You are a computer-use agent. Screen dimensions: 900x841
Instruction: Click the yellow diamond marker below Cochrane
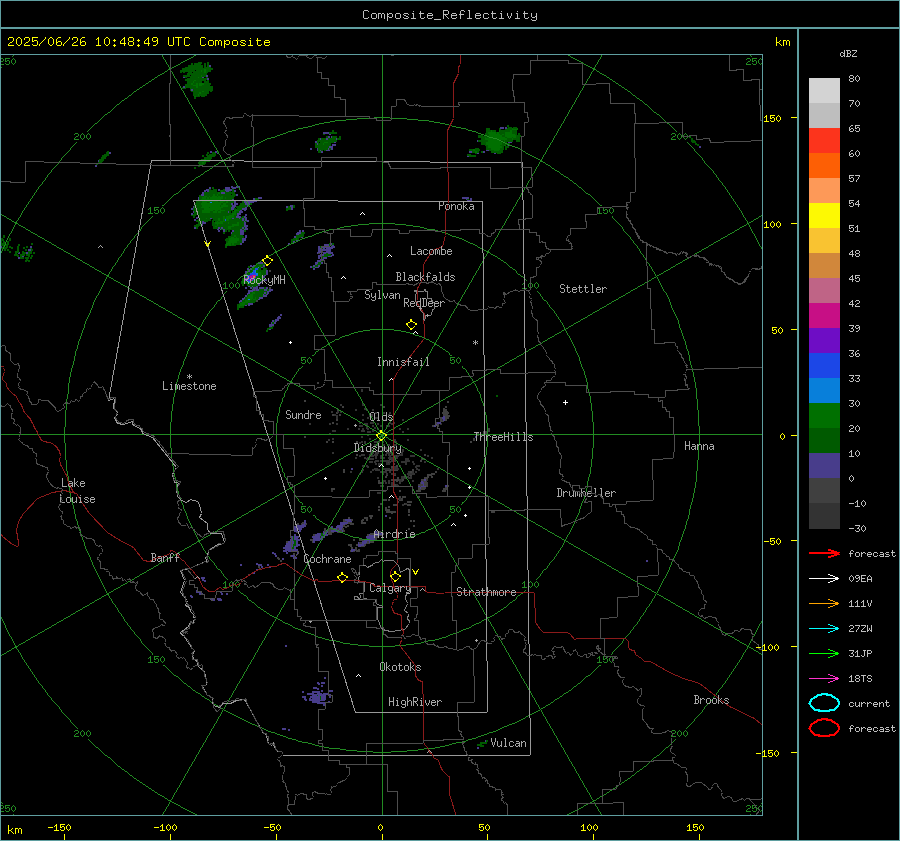point(343,578)
